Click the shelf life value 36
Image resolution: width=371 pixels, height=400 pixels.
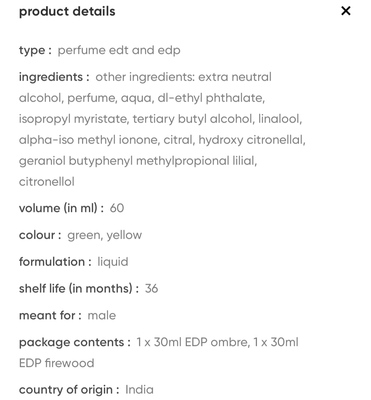click(151, 288)
